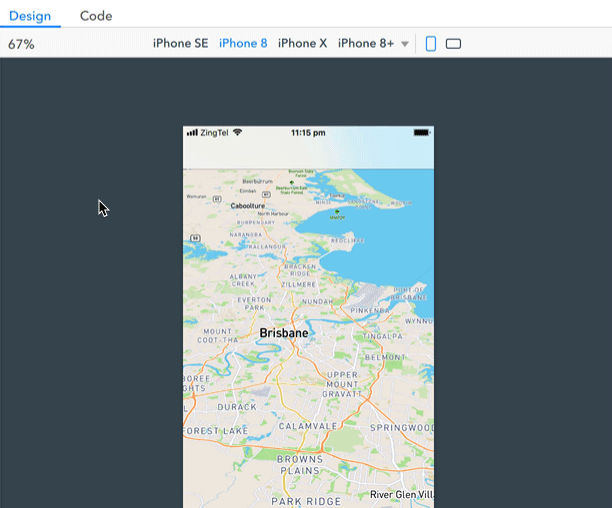Click the PARK RIDGE label on map
612x508 pixels.
point(306,501)
